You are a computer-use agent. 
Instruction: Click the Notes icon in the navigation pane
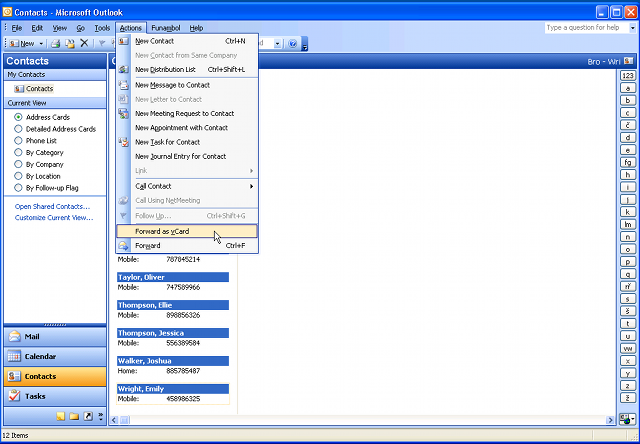click(x=61, y=416)
